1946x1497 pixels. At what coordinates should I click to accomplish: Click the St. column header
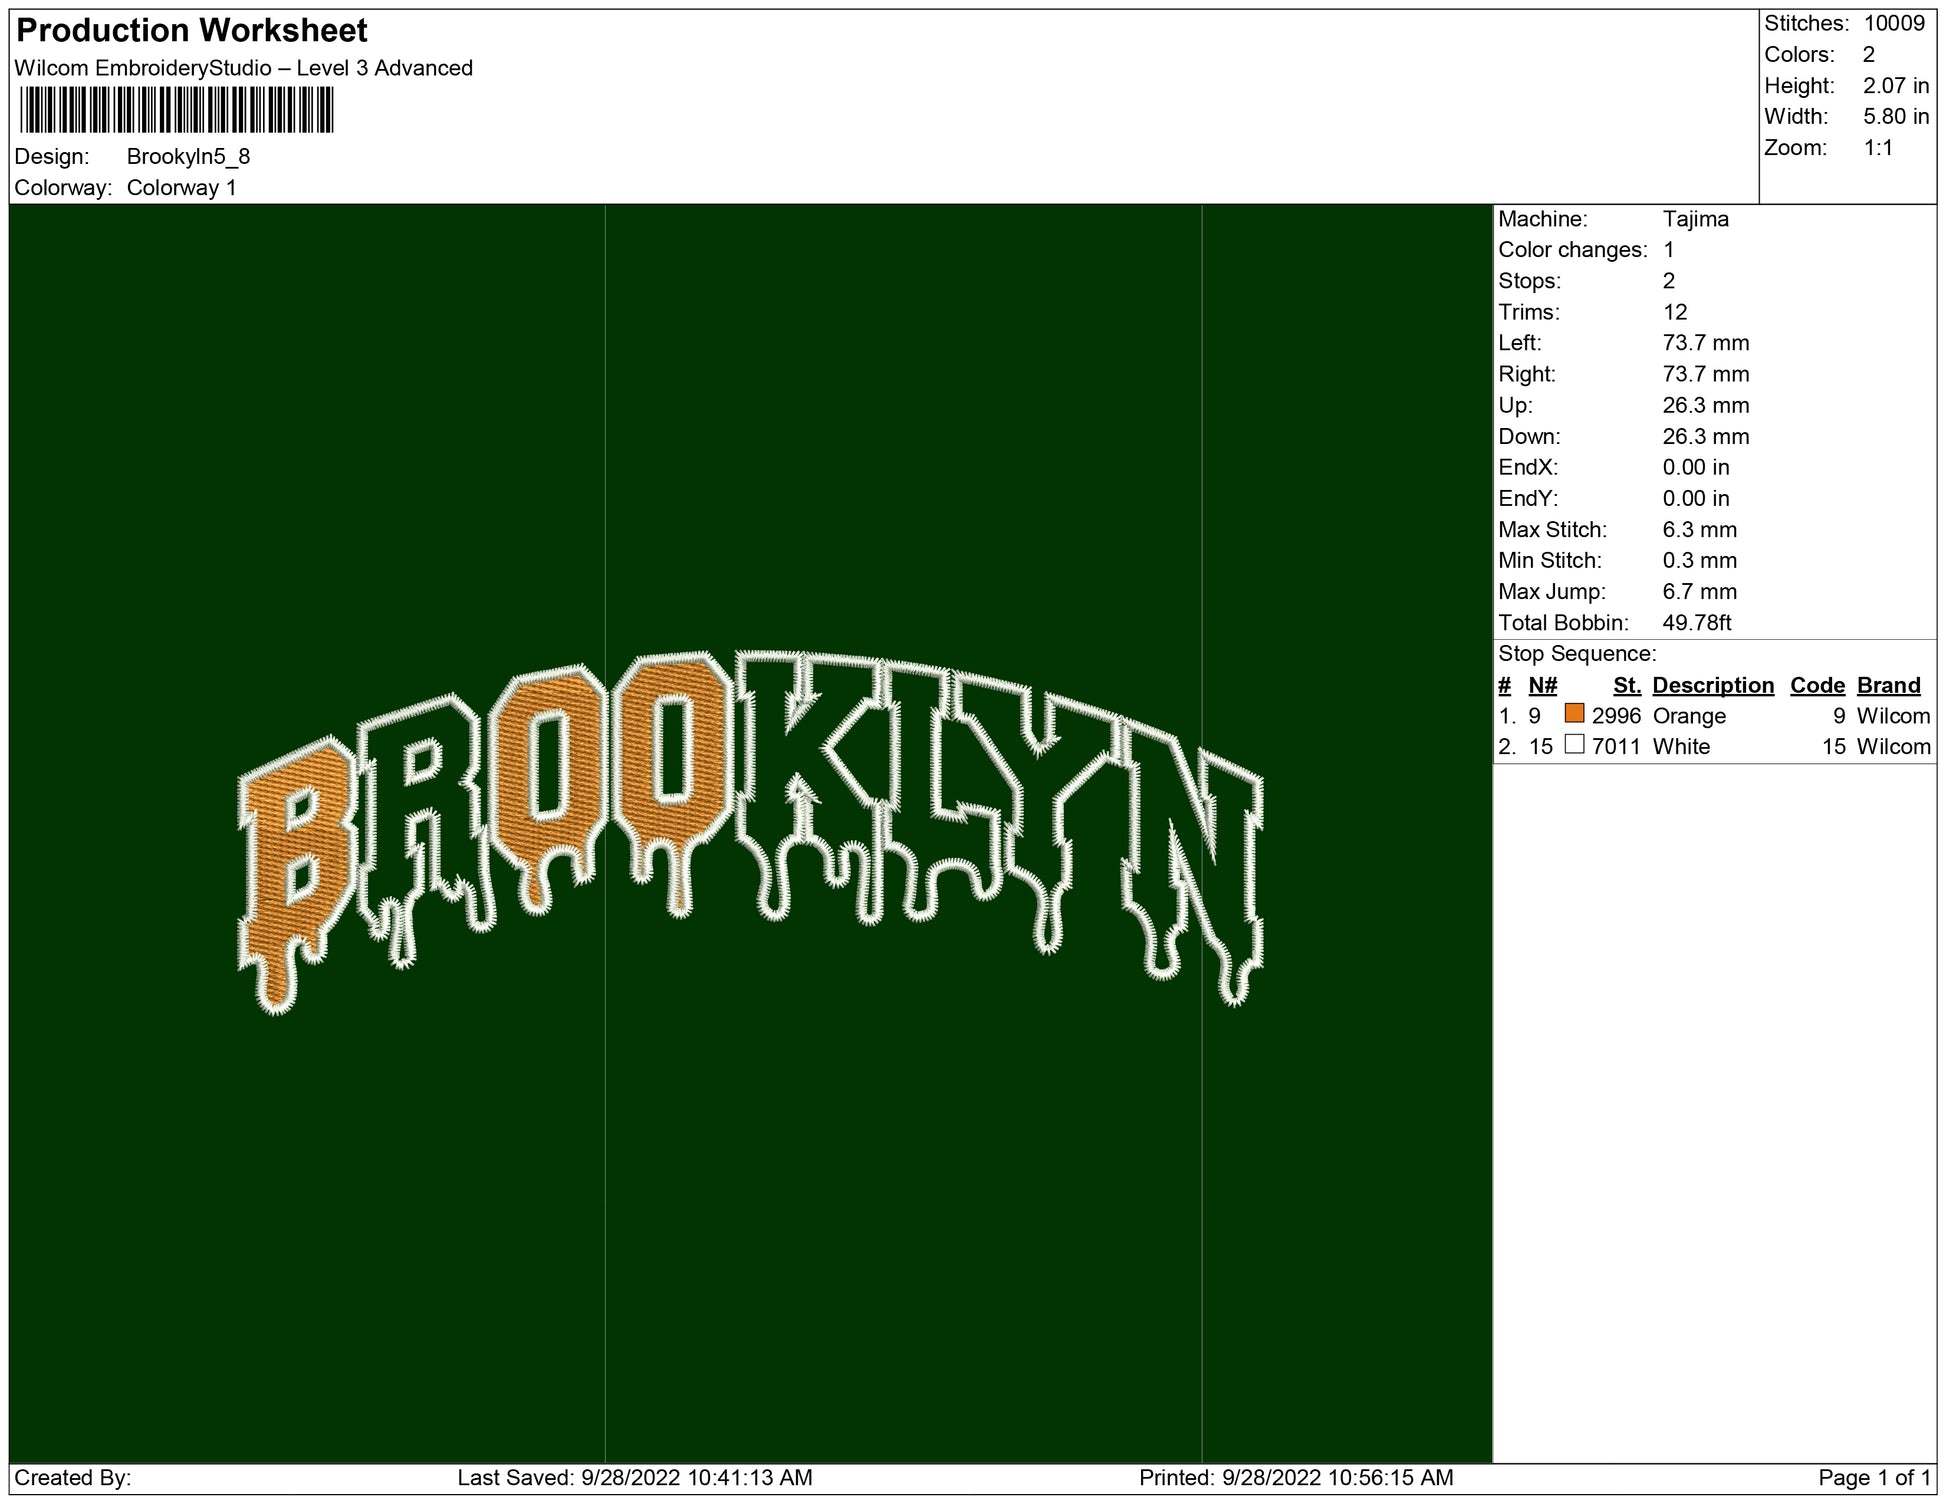[1626, 685]
